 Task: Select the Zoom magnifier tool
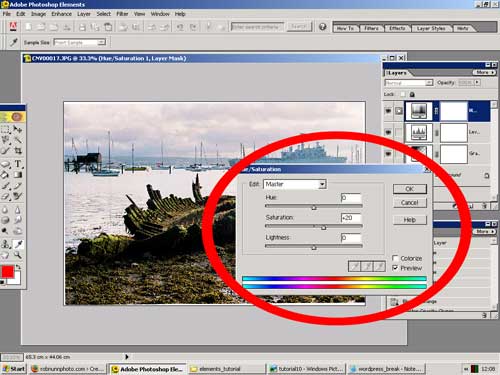18,256
